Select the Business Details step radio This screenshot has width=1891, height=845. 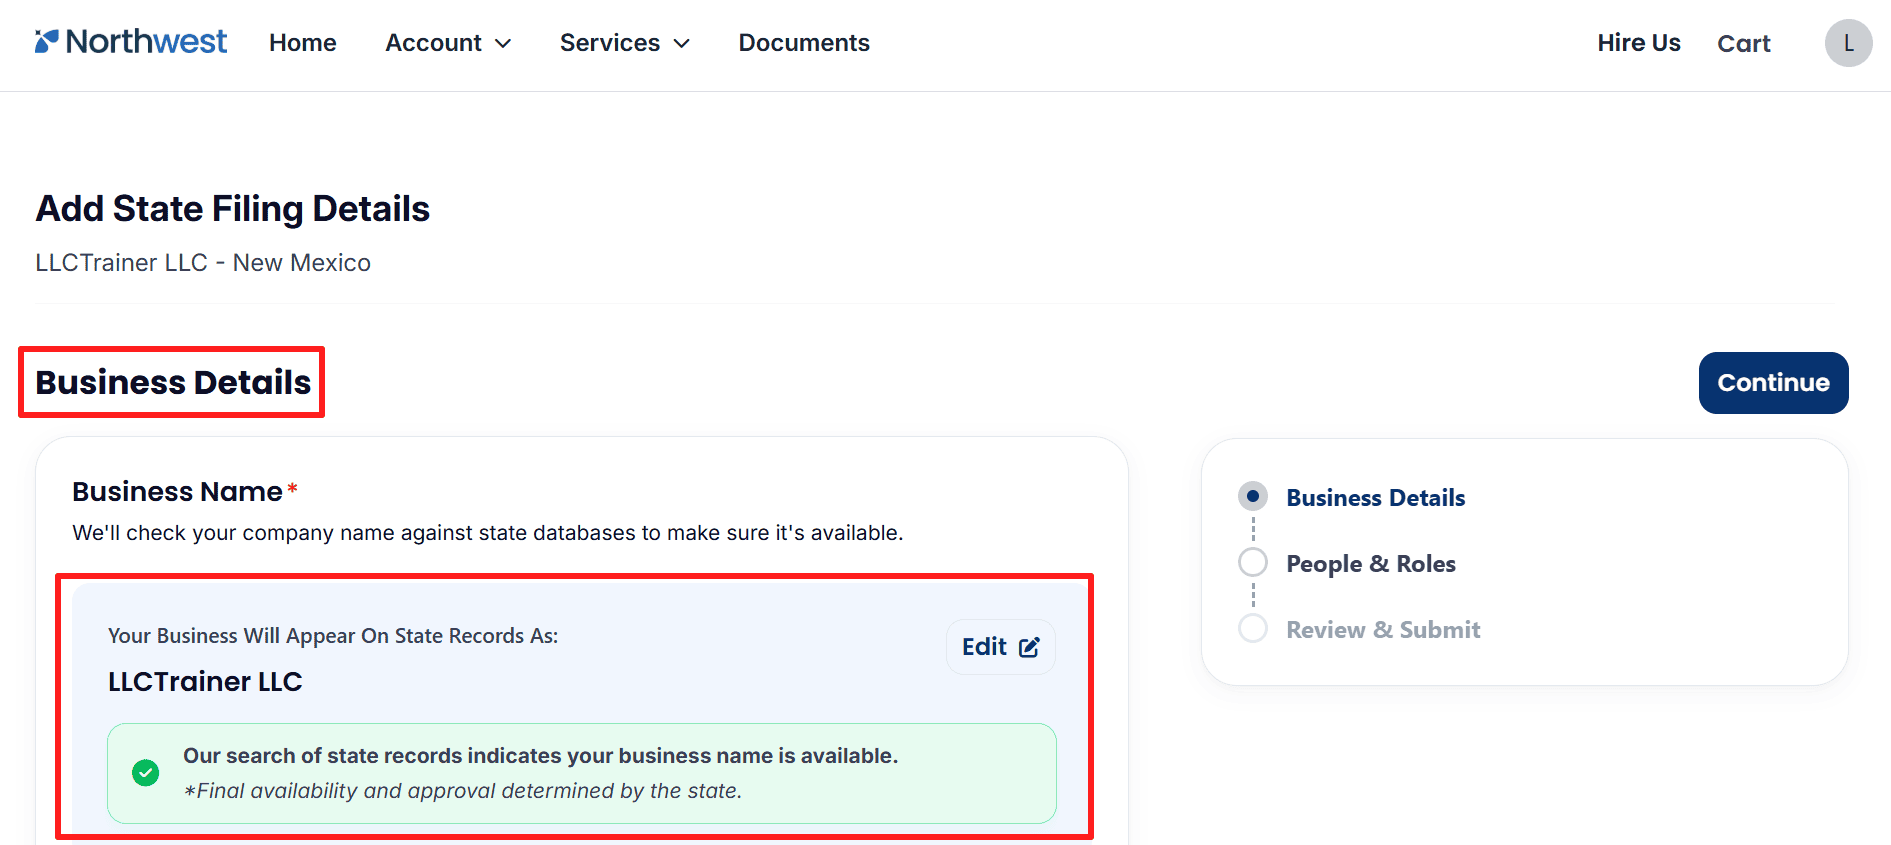pyautogui.click(x=1253, y=496)
